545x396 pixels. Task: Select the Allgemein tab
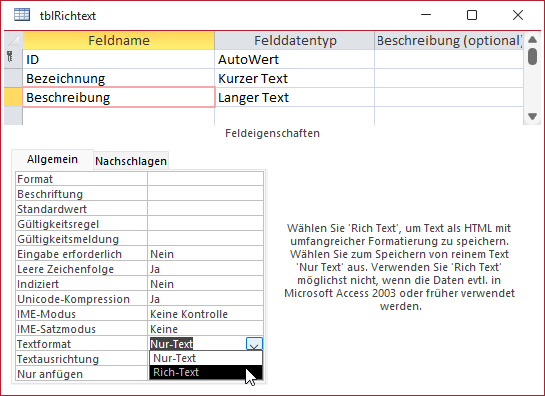click(x=52, y=159)
